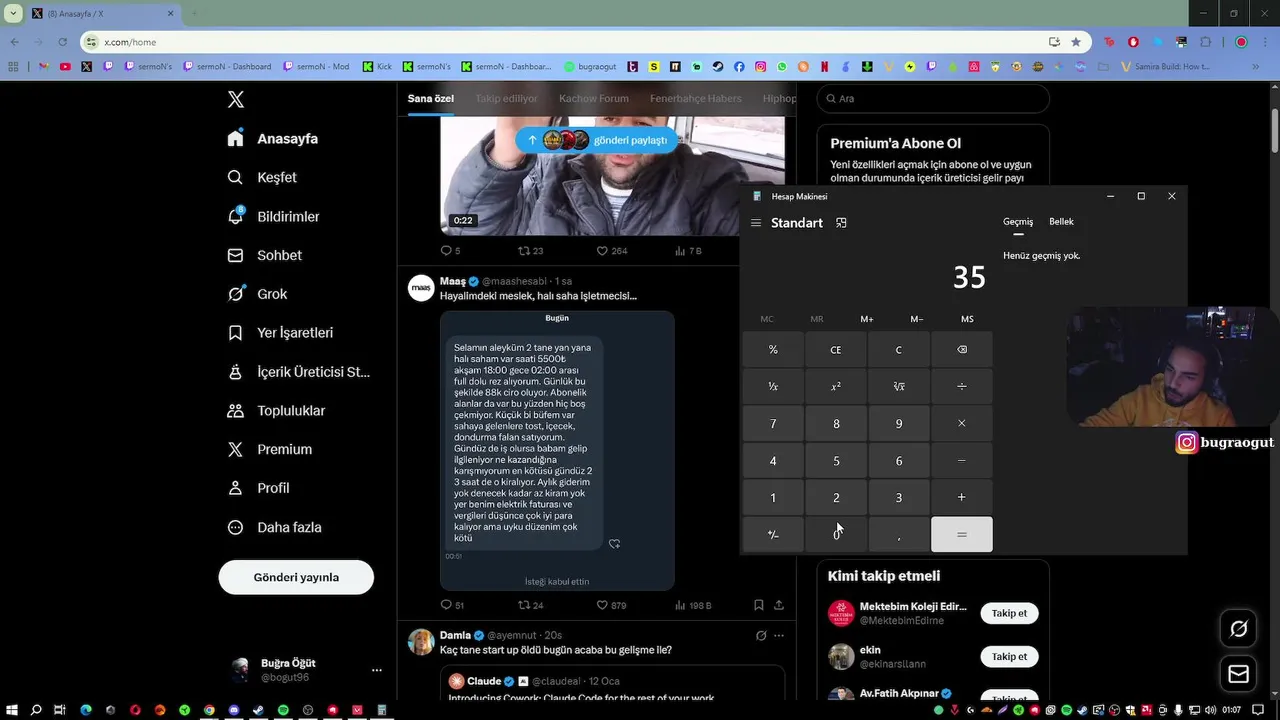Open Damla profile name link

[x=455, y=635]
